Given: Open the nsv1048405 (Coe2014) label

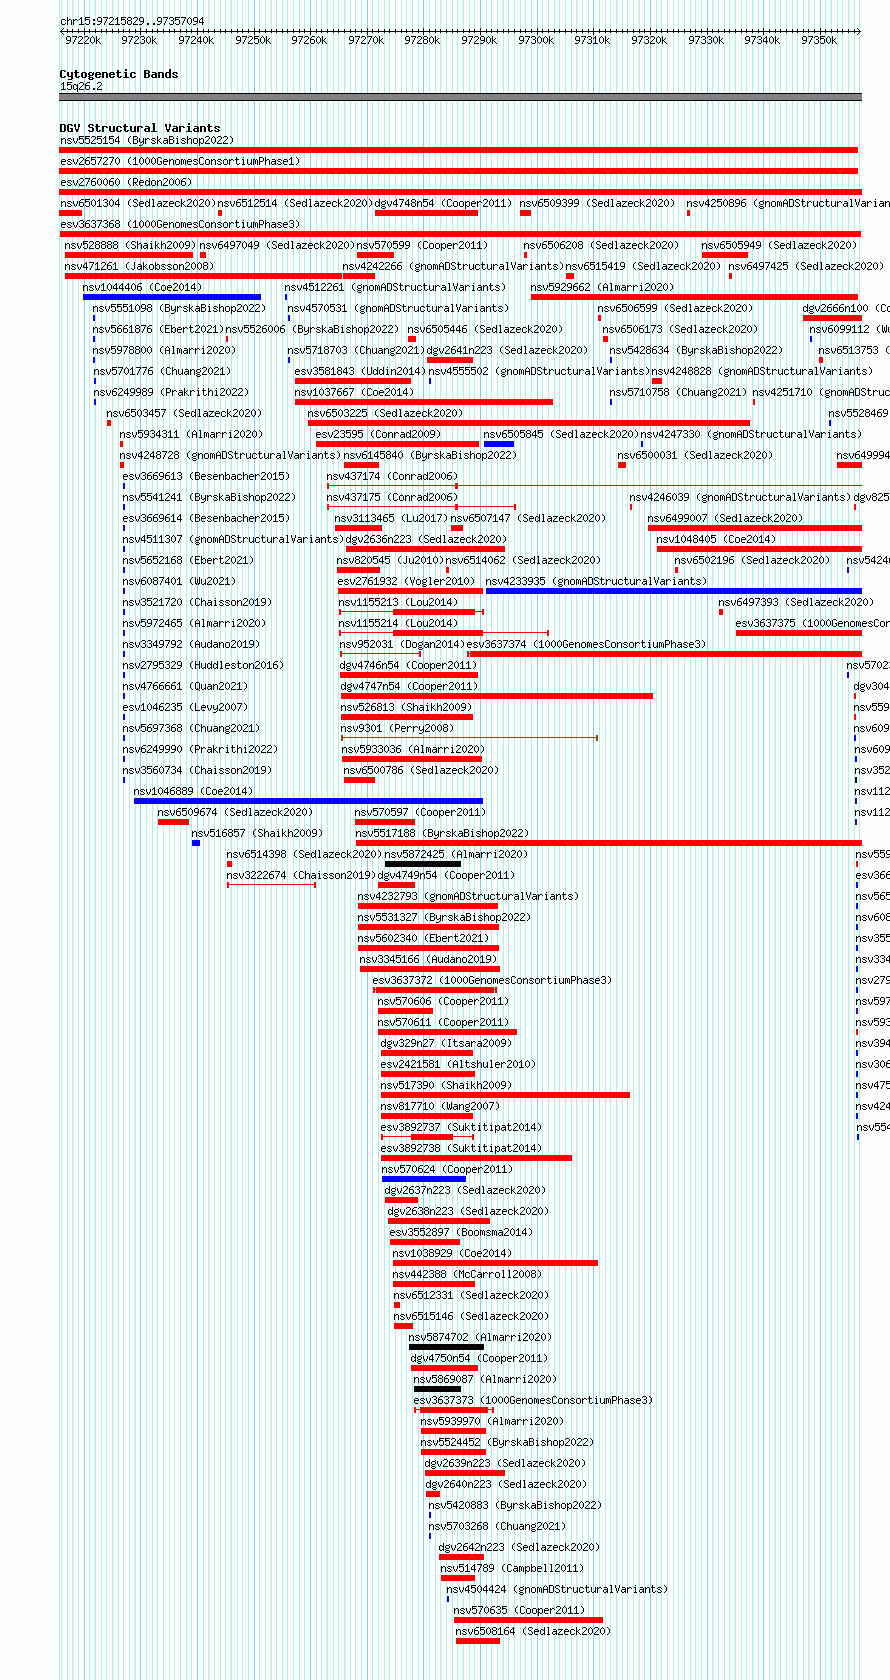Looking at the screenshot, I should pos(716,539).
